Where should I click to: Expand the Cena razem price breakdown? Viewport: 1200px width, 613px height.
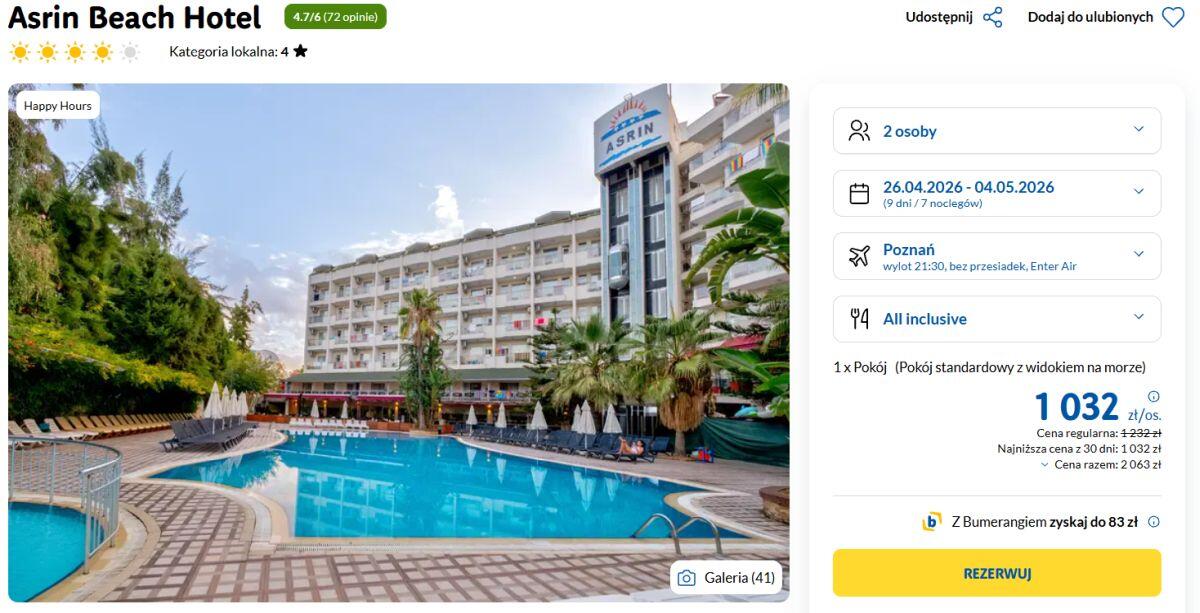coord(1100,464)
